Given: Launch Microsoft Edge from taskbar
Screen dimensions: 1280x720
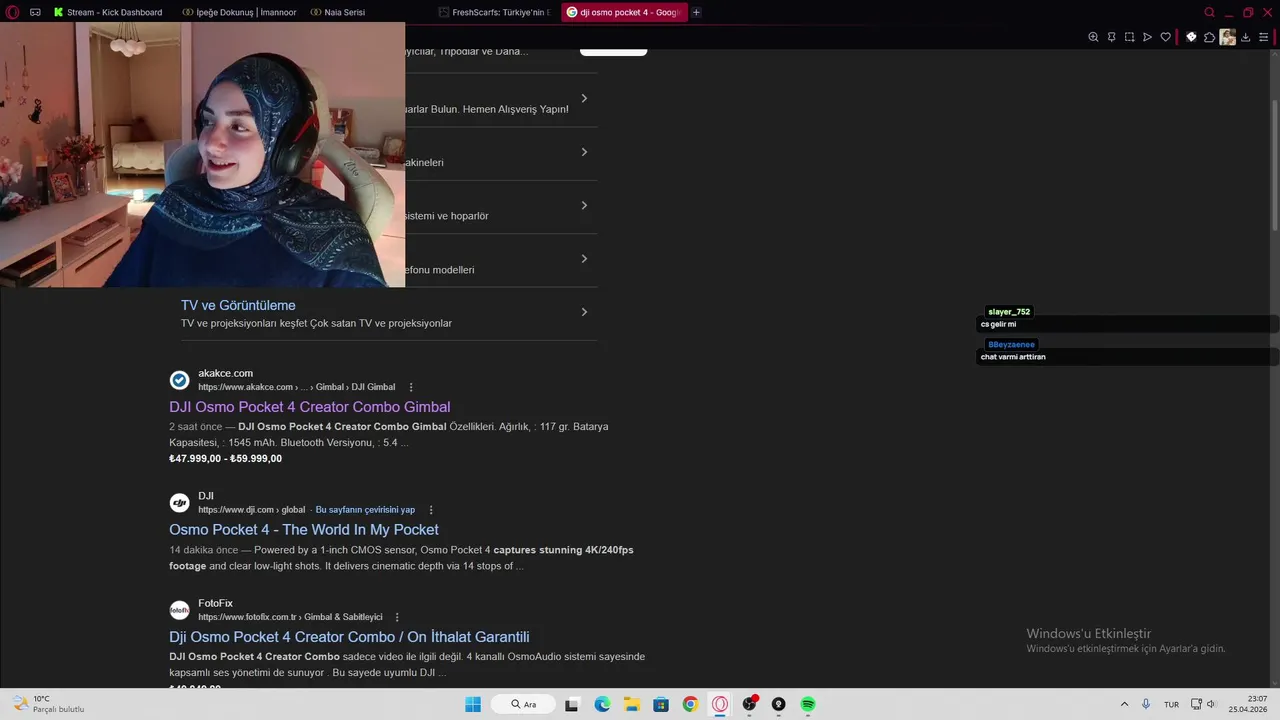Looking at the screenshot, I should (x=602, y=704).
